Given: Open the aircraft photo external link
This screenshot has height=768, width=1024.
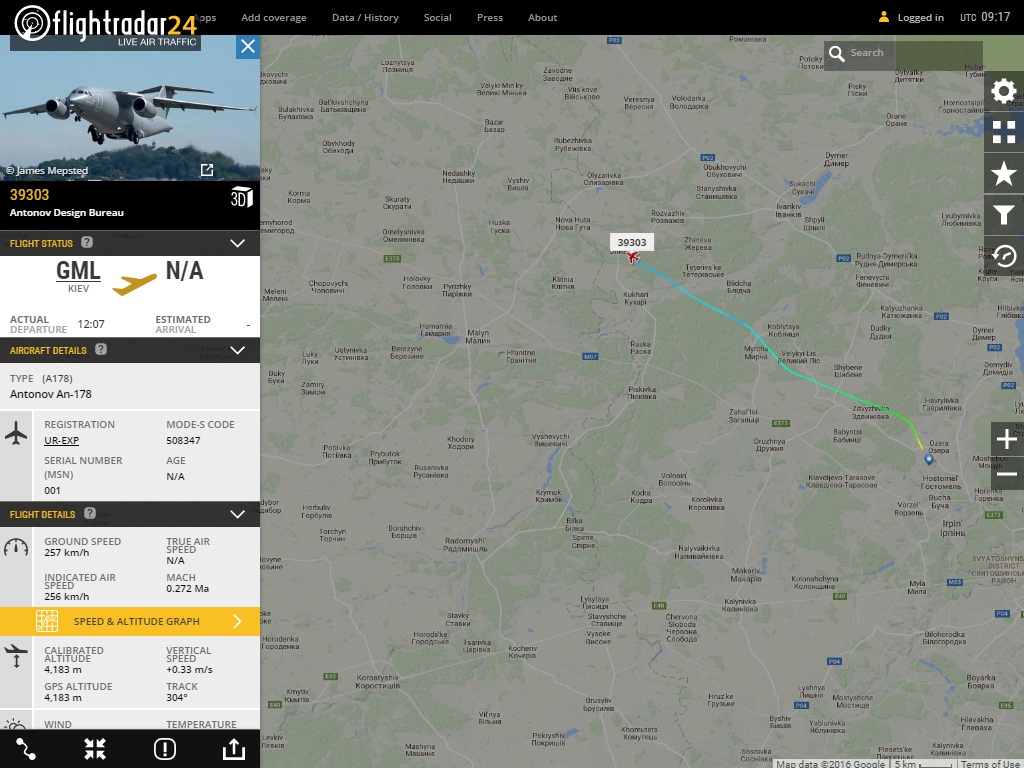Looking at the screenshot, I should [x=207, y=170].
